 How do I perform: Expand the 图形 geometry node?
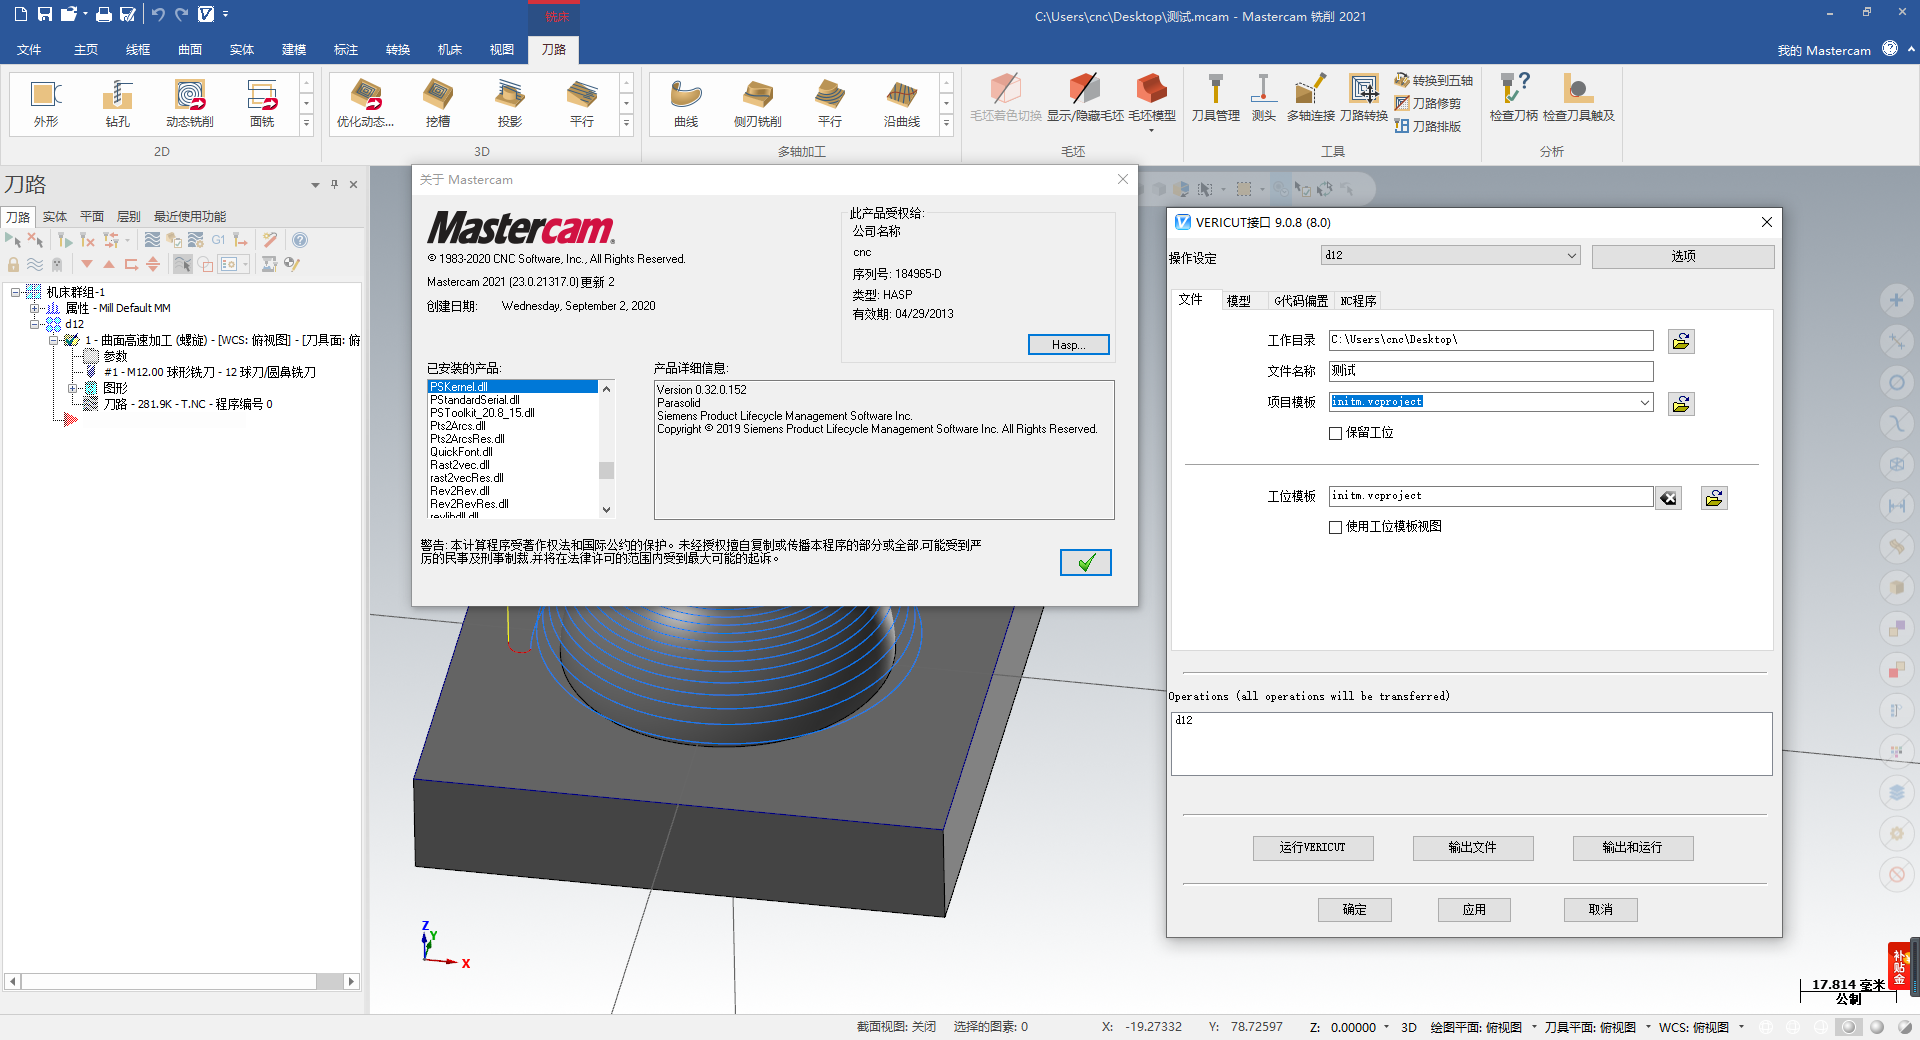pyautogui.click(x=72, y=388)
